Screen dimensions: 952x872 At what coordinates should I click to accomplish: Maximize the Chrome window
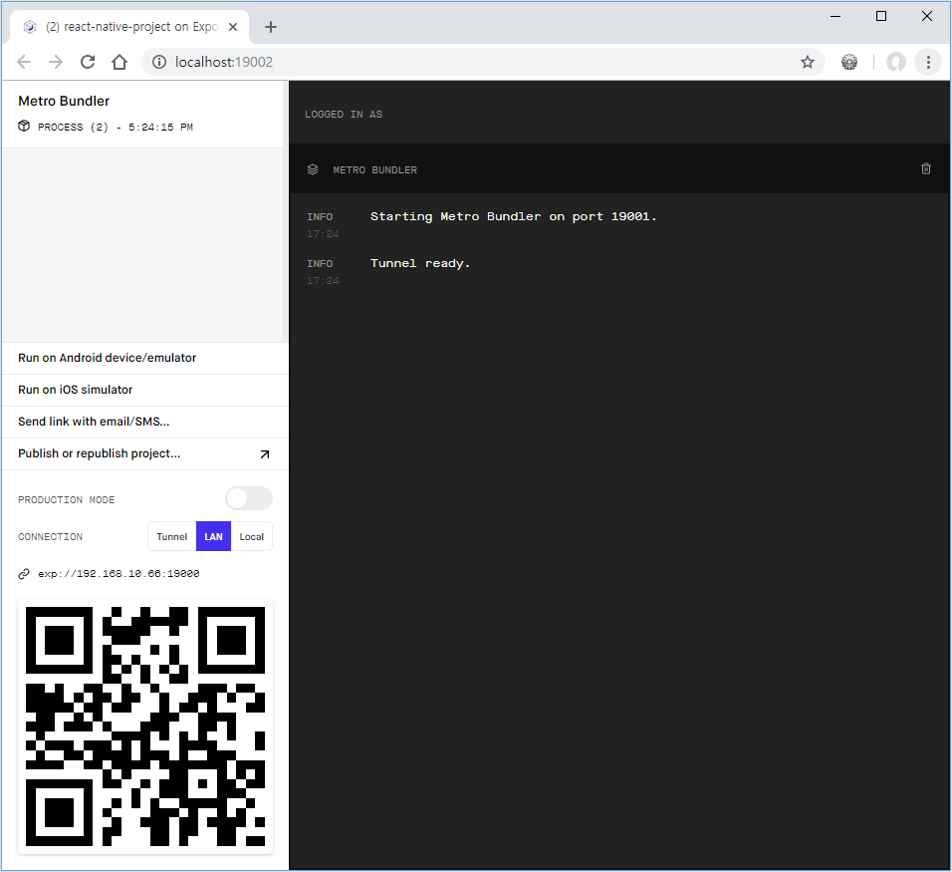pyautogui.click(x=881, y=16)
